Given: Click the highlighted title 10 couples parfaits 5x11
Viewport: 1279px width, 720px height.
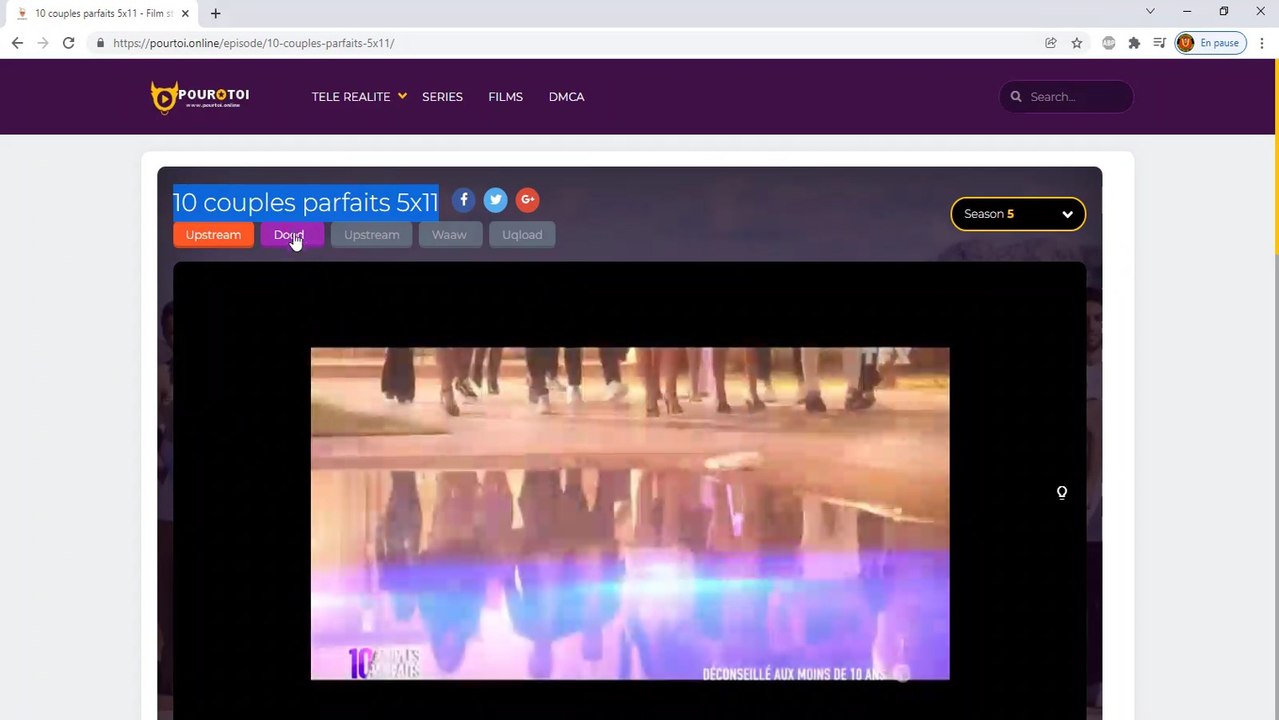Looking at the screenshot, I should pos(306,202).
